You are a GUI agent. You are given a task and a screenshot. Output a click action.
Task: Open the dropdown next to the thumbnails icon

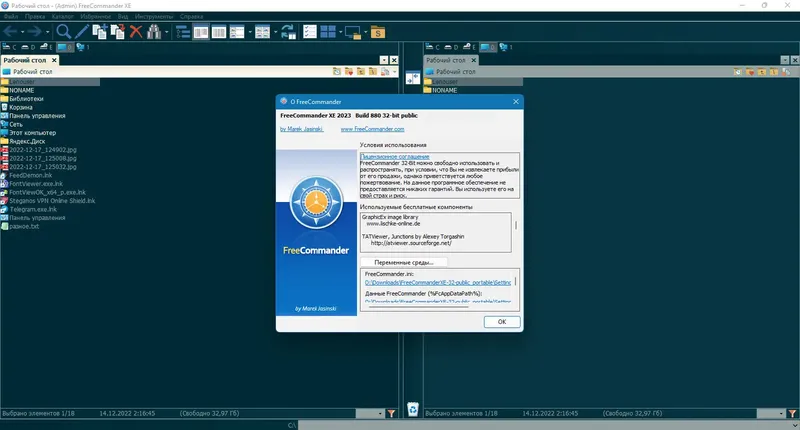[276, 32]
